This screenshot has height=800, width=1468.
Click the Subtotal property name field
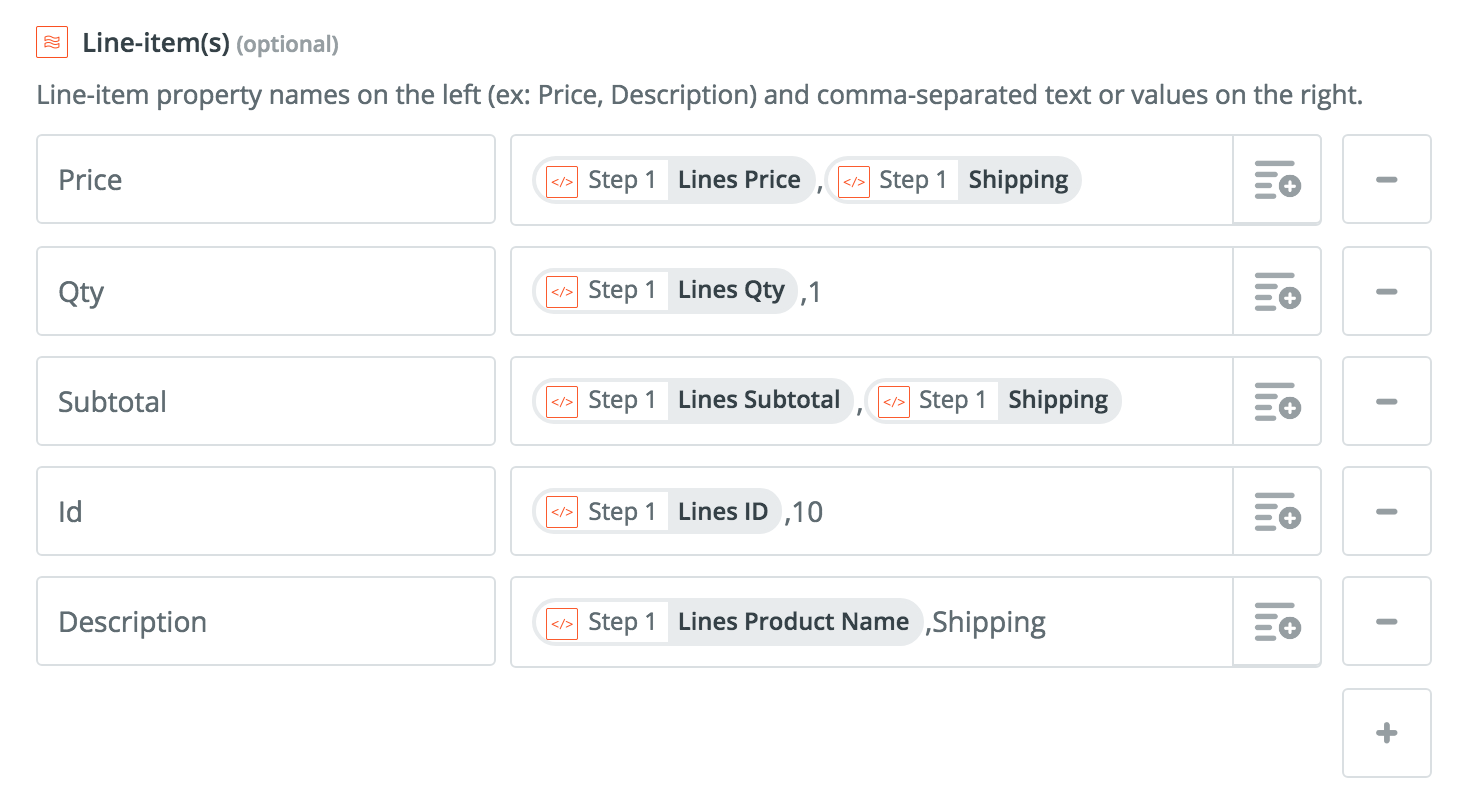[x=265, y=401]
